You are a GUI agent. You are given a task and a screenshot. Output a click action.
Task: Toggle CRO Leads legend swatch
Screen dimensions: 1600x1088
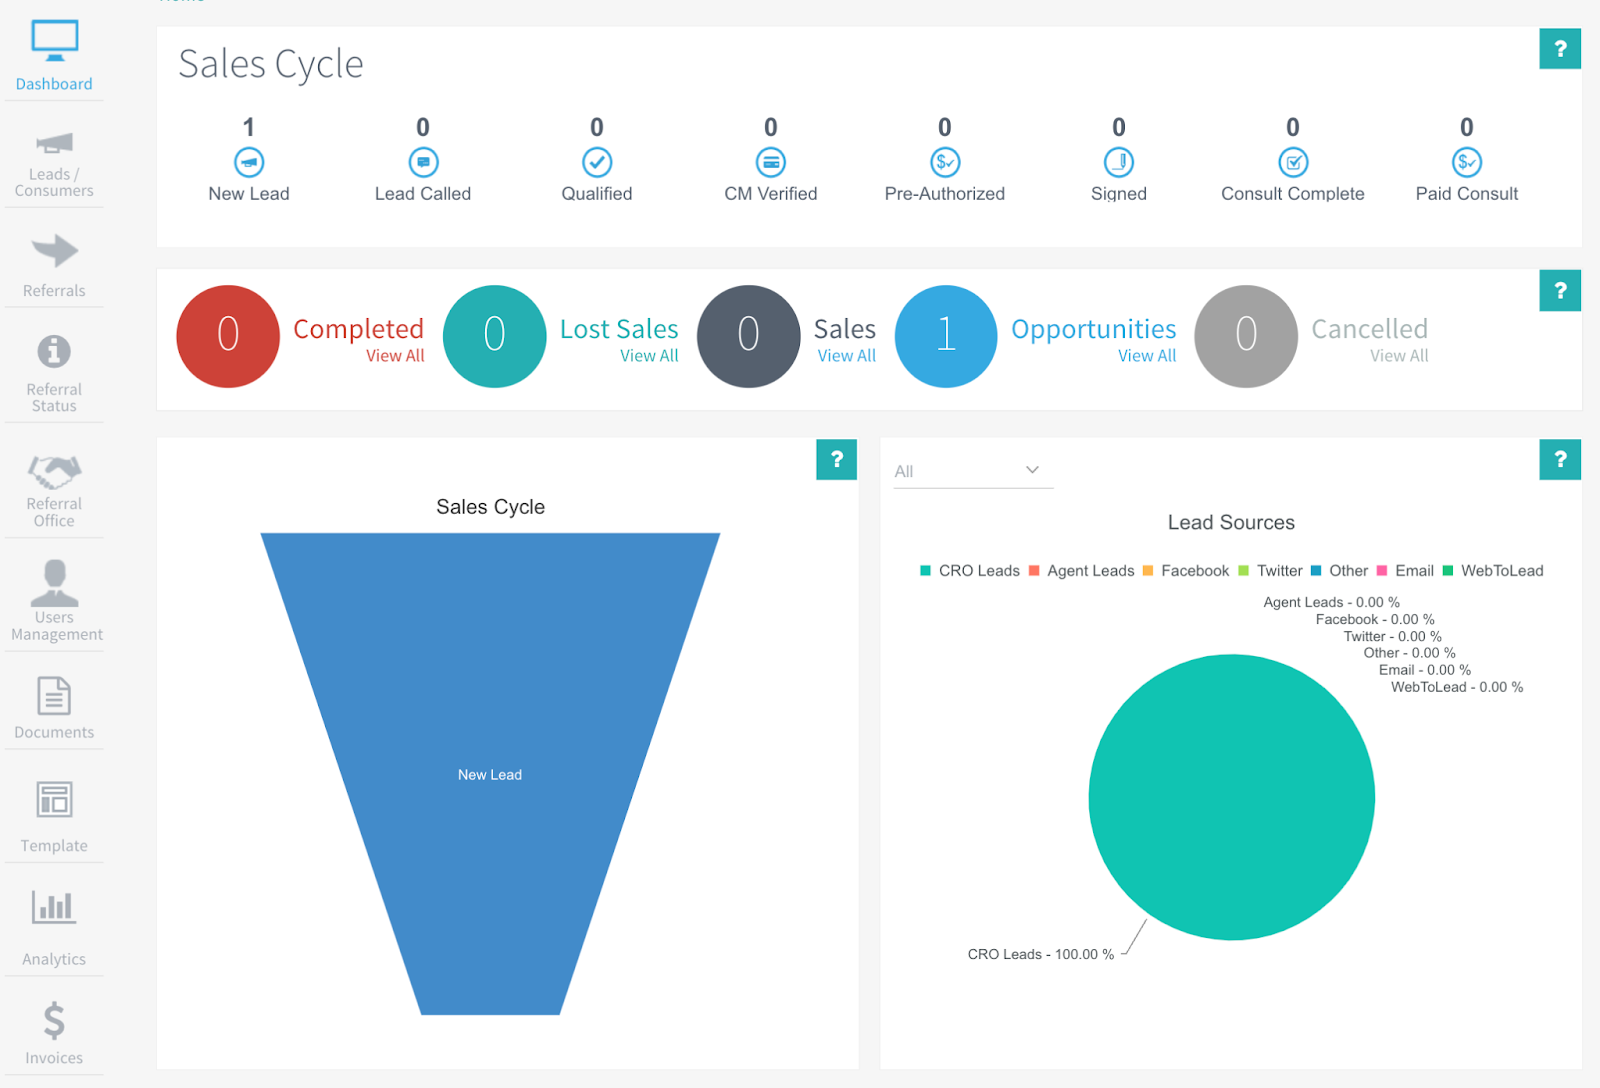pyautogui.click(x=925, y=571)
